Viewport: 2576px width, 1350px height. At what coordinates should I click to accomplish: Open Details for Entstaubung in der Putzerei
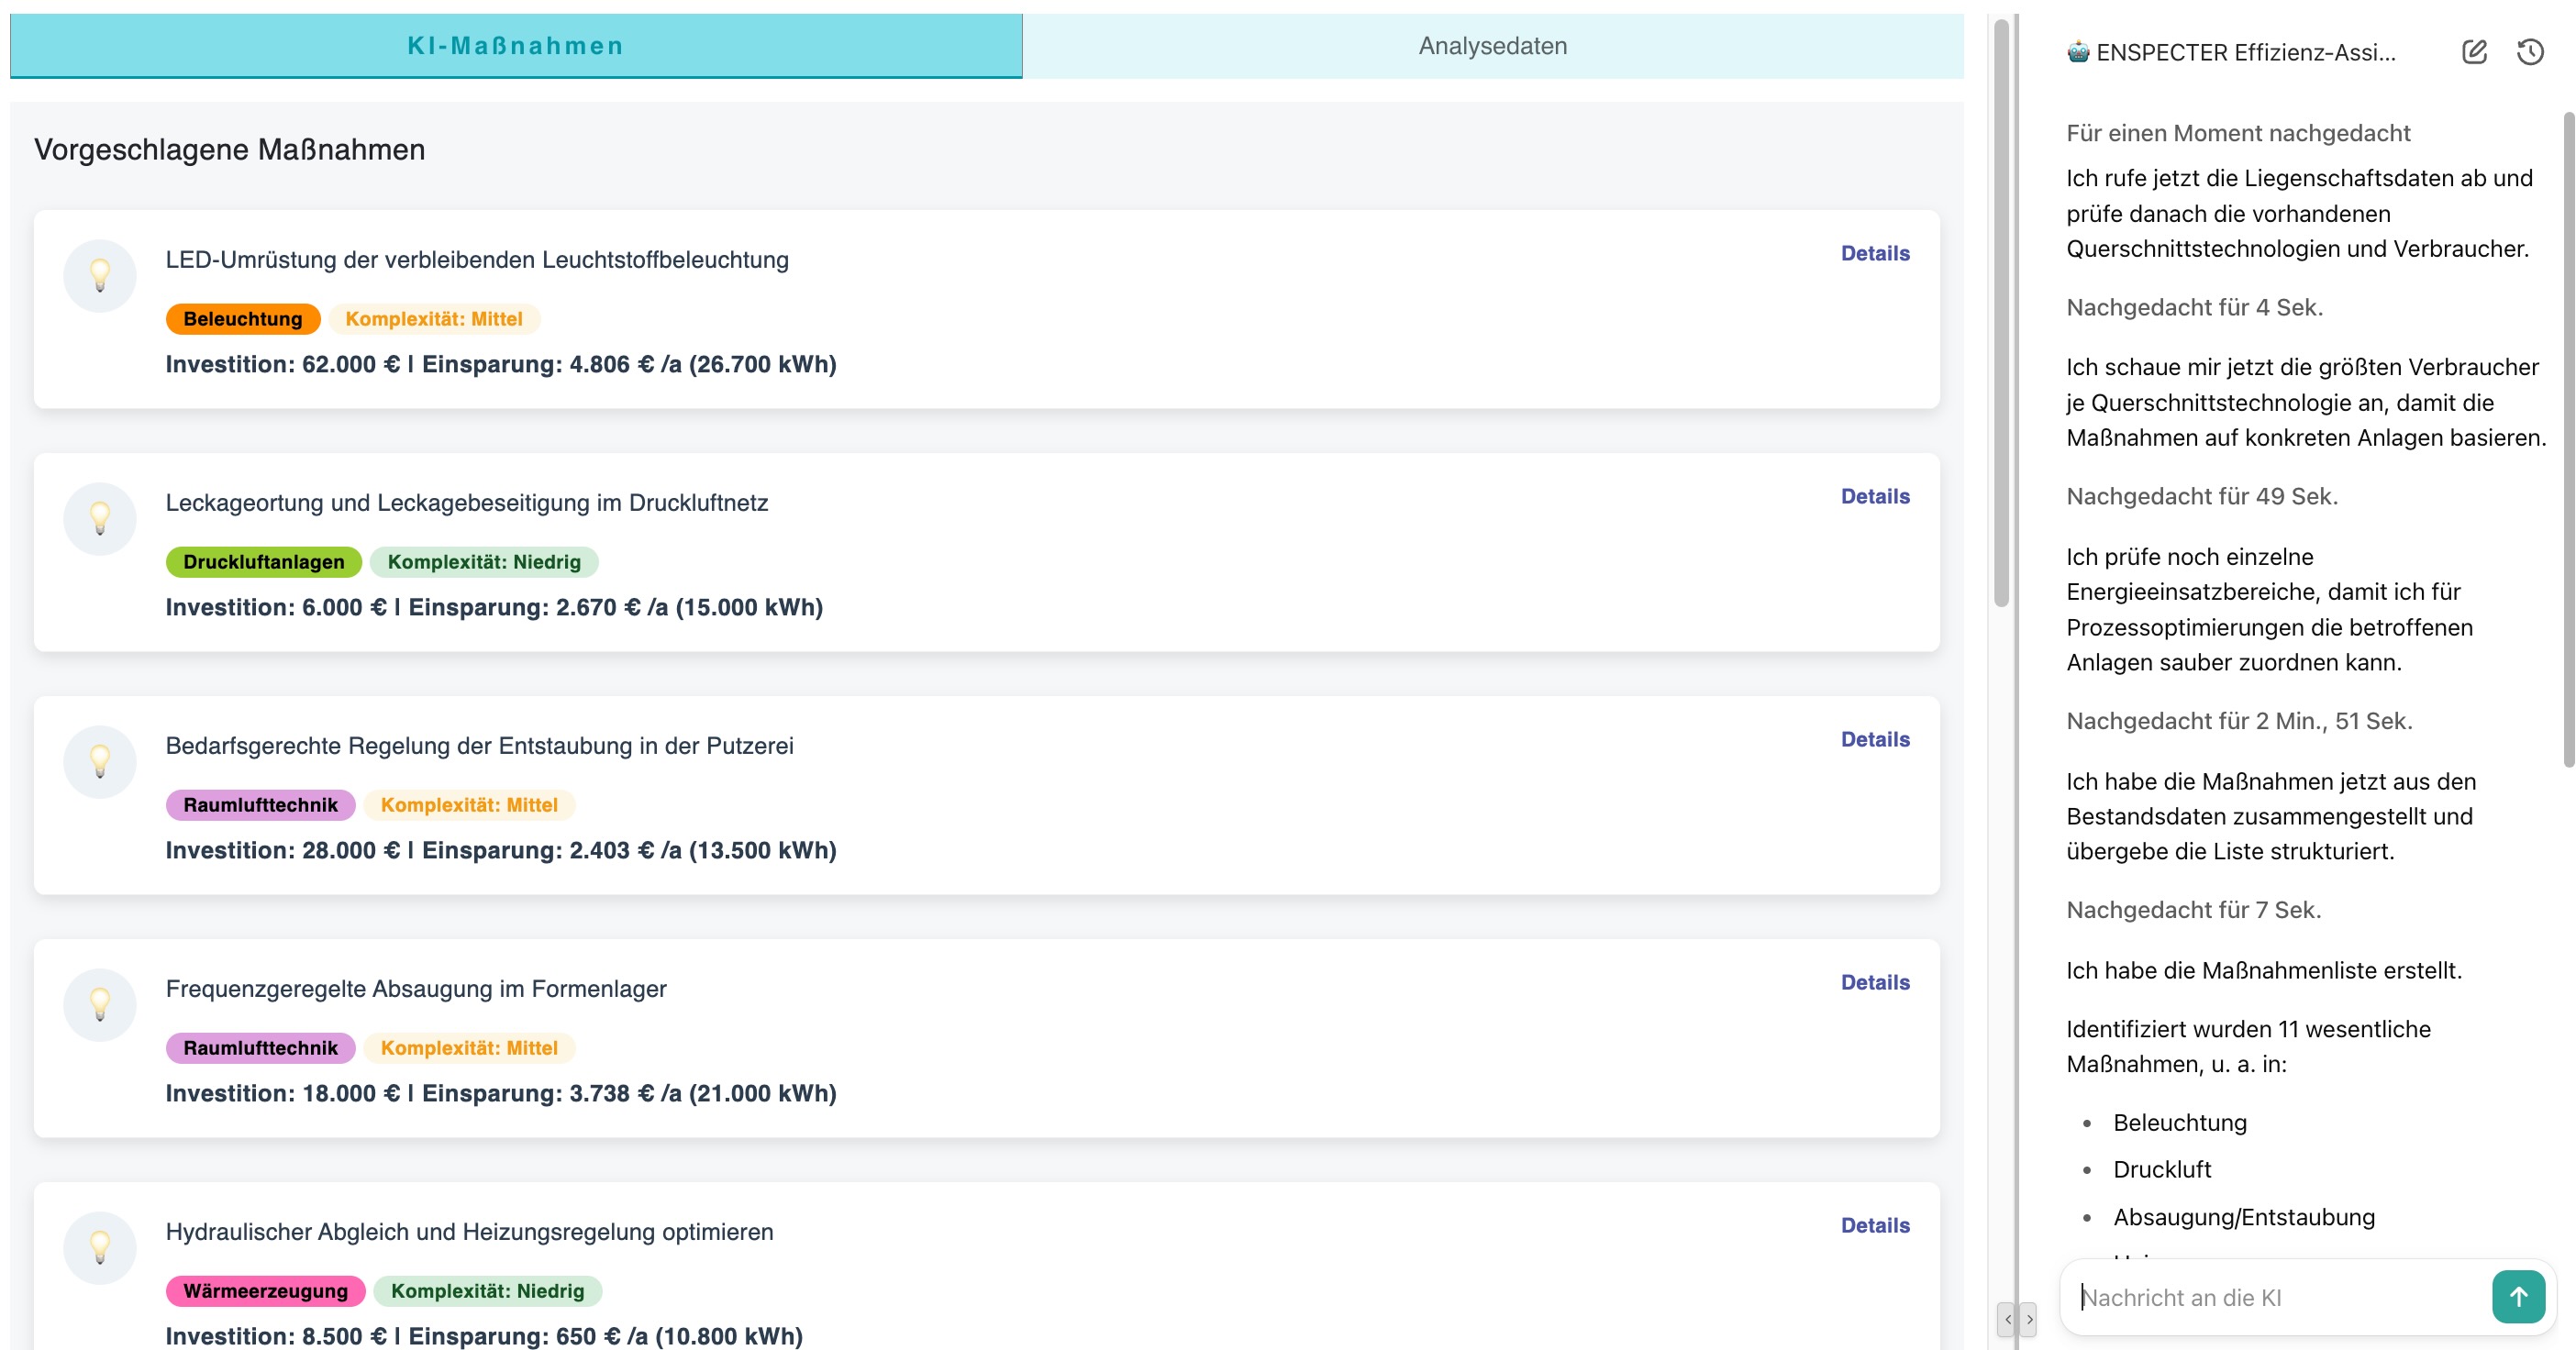[1875, 739]
